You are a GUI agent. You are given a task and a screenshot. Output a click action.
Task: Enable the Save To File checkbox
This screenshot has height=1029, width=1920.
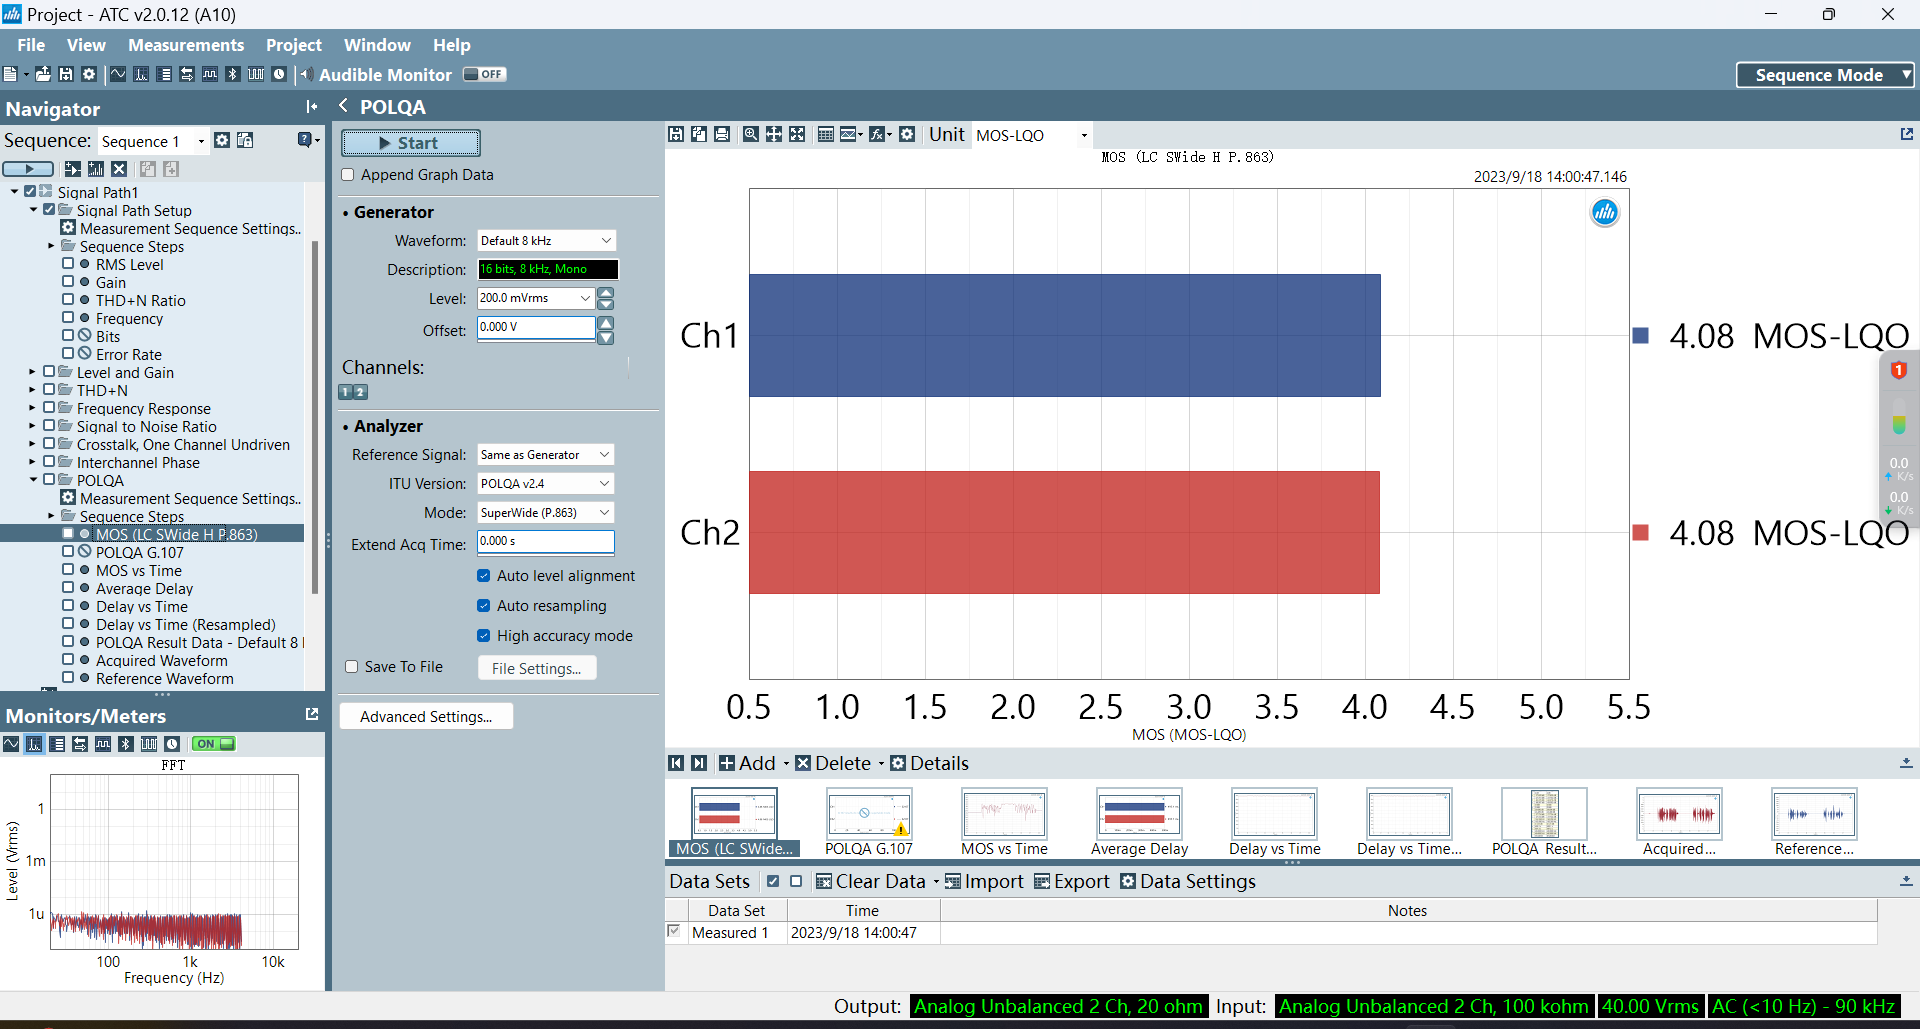point(351,667)
